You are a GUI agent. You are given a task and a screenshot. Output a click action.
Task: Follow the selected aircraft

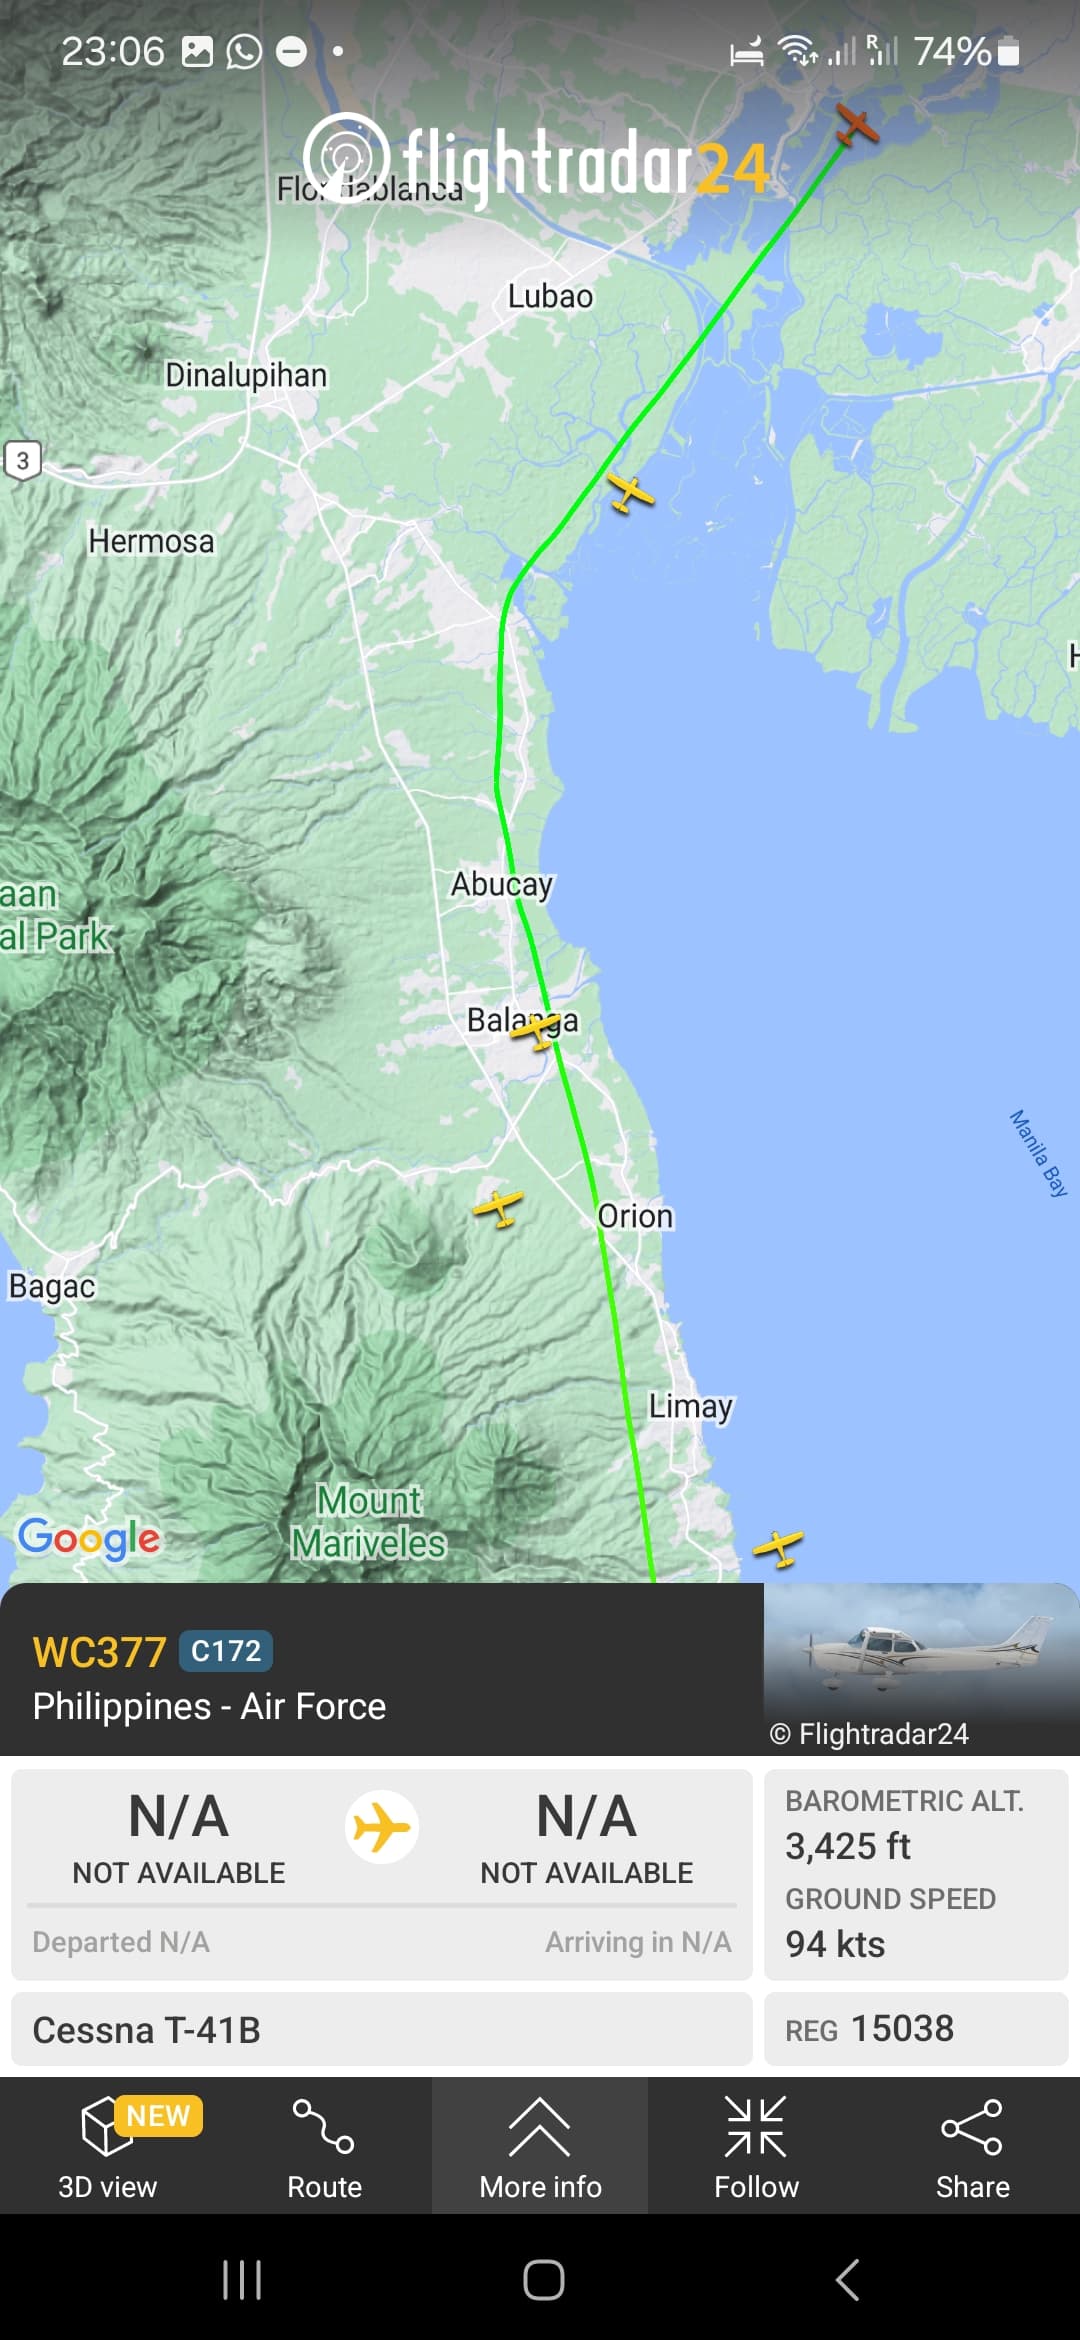click(x=756, y=2146)
